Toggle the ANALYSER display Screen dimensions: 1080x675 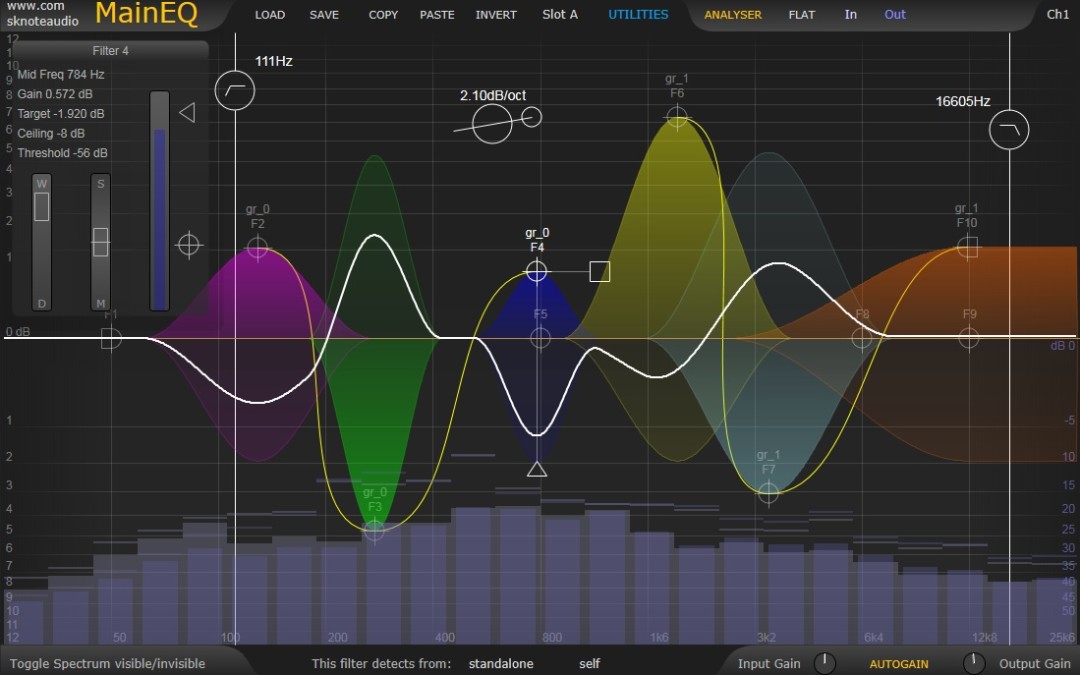coord(733,14)
